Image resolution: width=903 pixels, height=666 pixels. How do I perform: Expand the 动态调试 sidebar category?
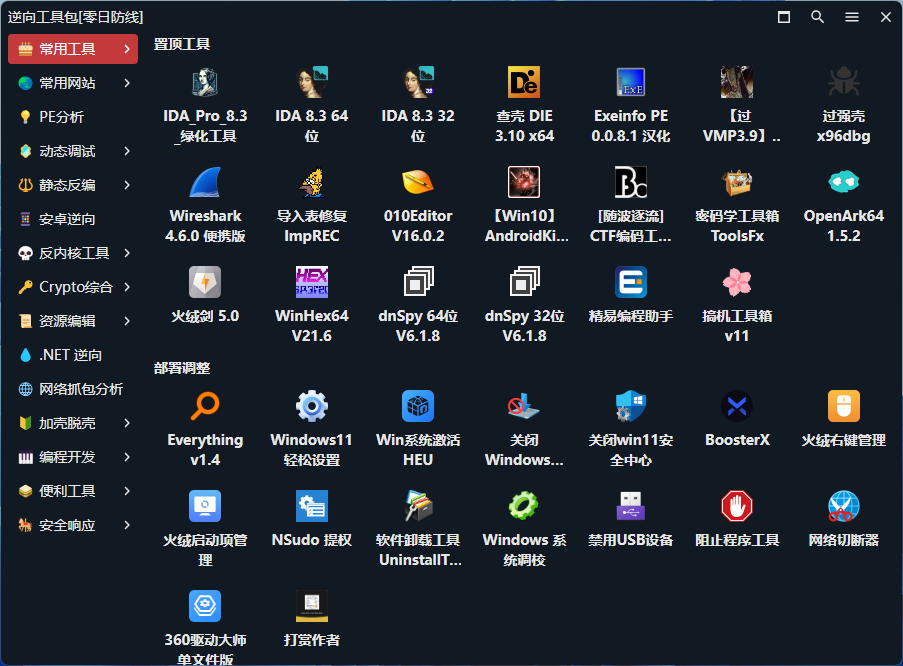pyautogui.click(x=72, y=152)
